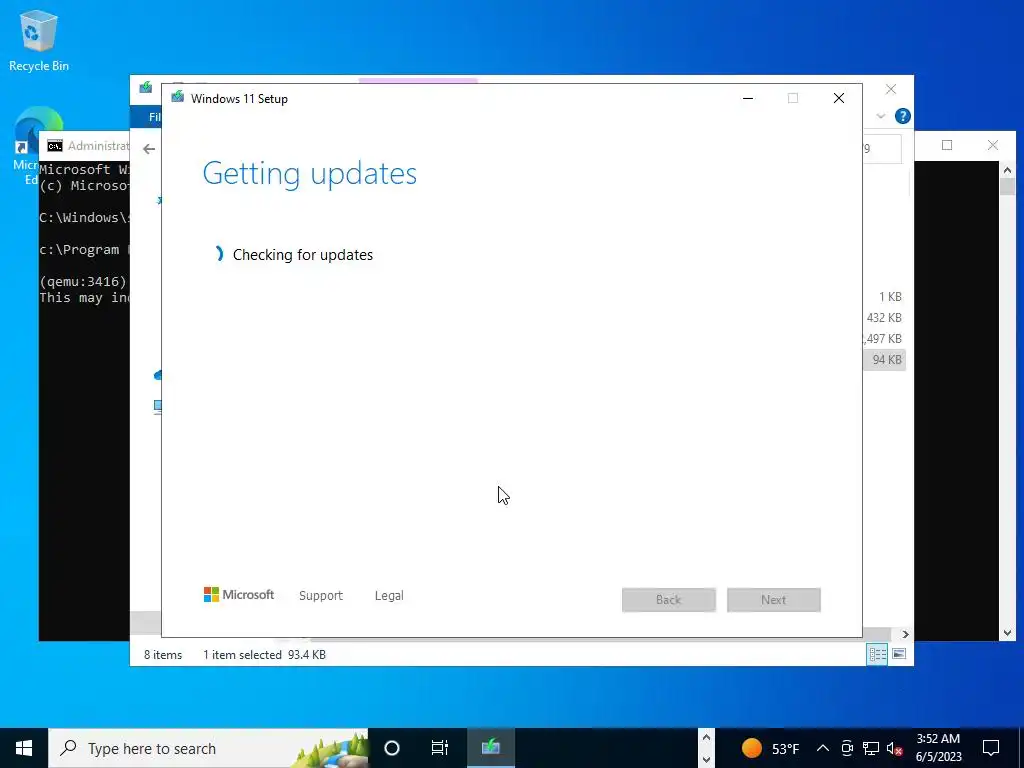Open the Support link in Setup

321,596
